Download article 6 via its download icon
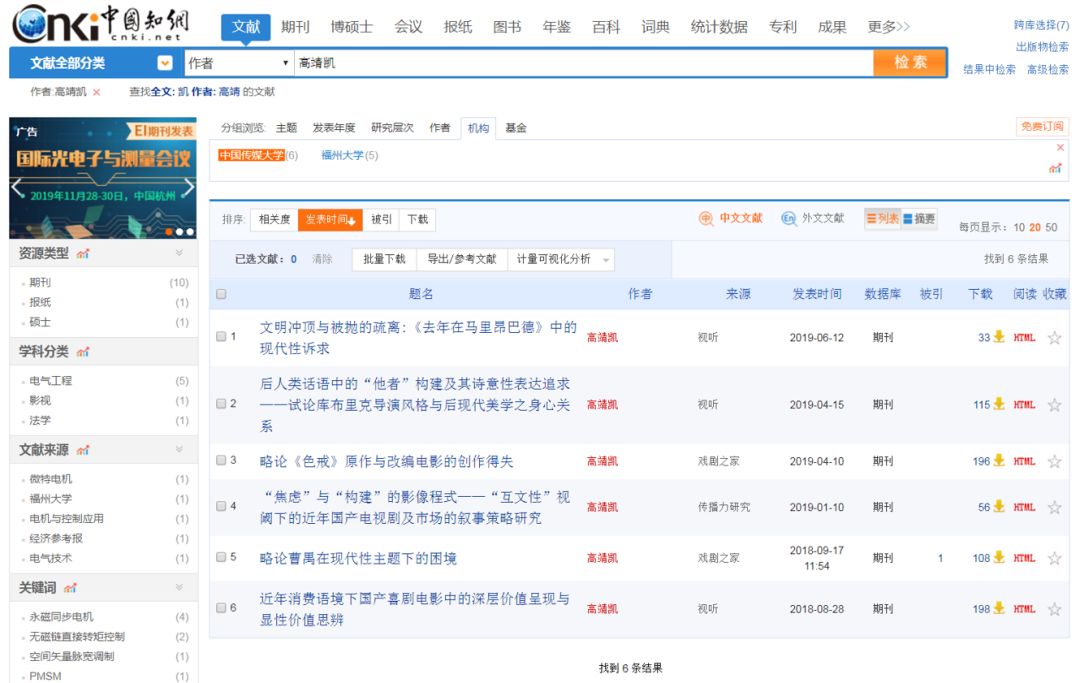Screen dimensions: 1080x683 point(999,609)
